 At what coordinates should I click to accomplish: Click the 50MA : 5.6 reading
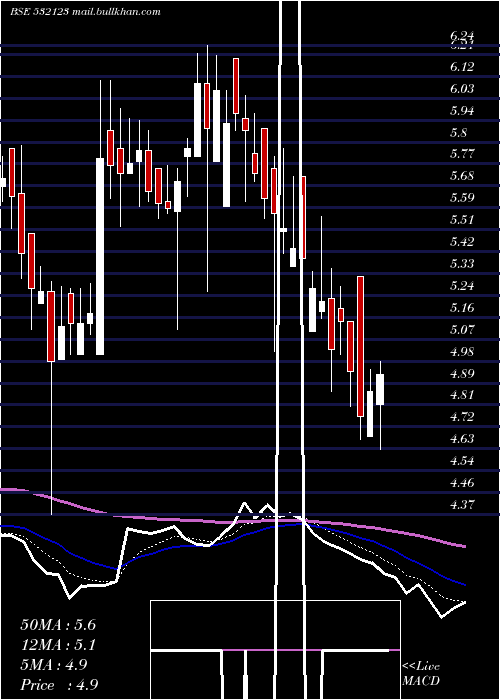click(58, 625)
